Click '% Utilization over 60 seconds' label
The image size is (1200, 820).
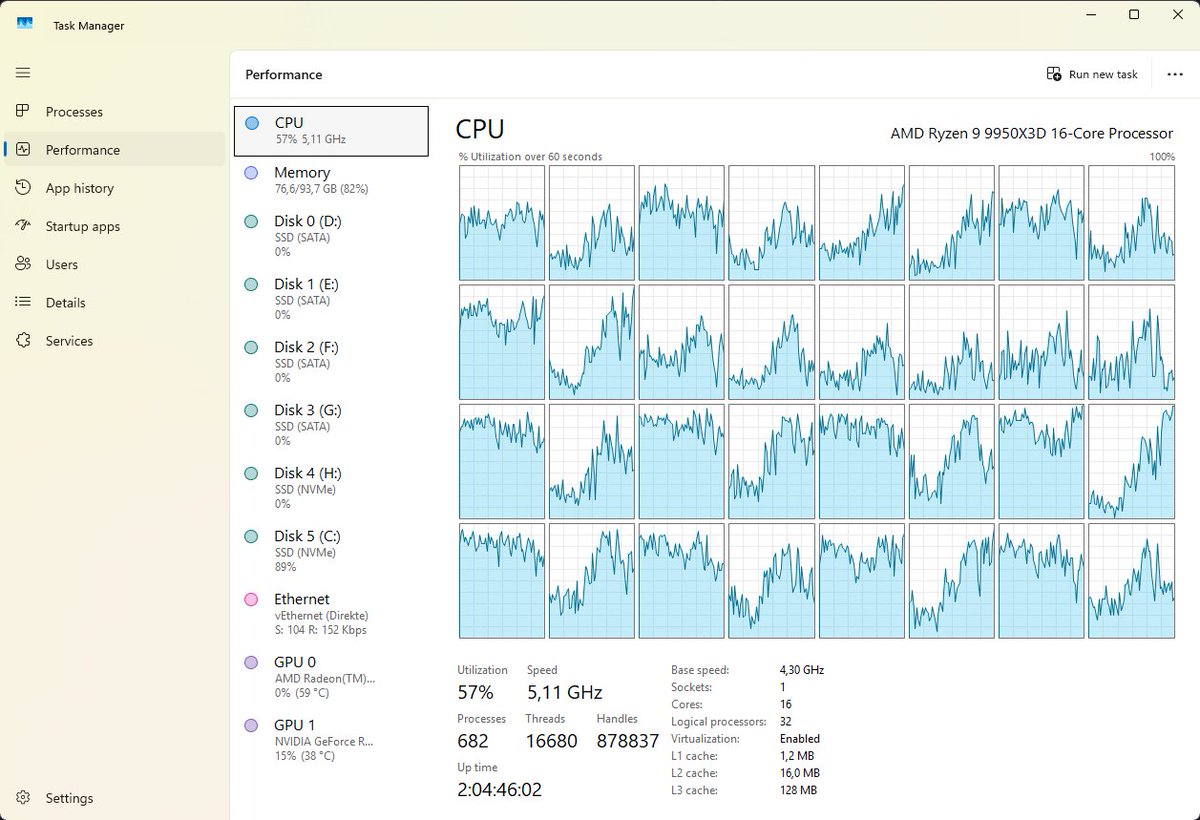coord(531,157)
